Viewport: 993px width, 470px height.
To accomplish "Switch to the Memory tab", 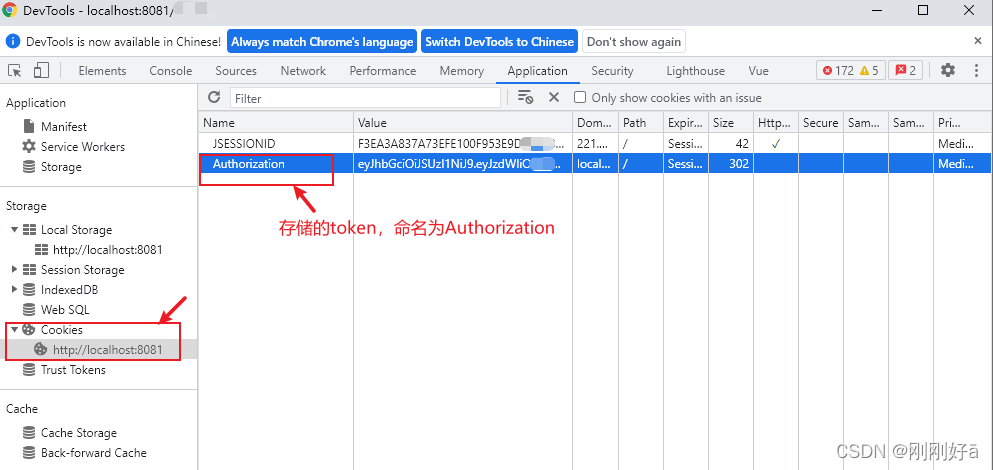I will pyautogui.click(x=462, y=71).
